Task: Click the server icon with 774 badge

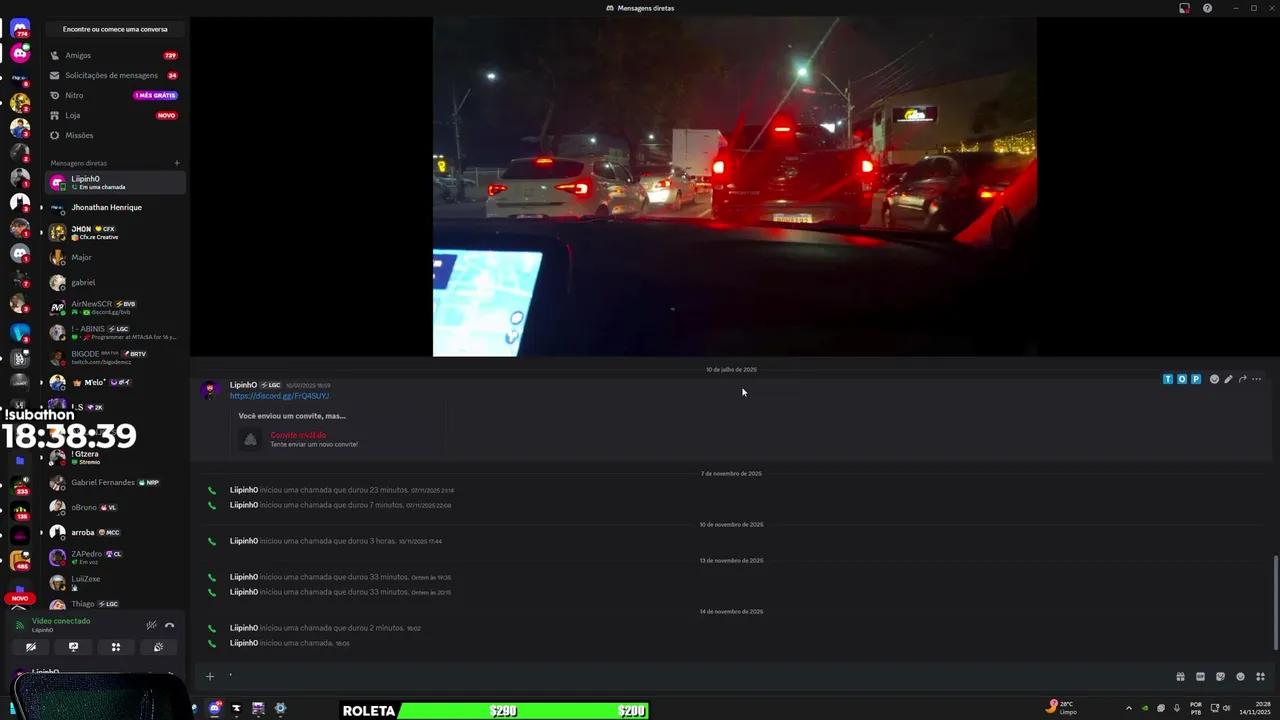Action: click(x=20, y=28)
